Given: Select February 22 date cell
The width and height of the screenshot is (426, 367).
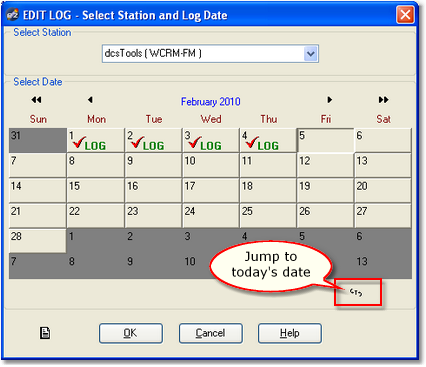Looking at the screenshot, I should (x=95, y=216).
